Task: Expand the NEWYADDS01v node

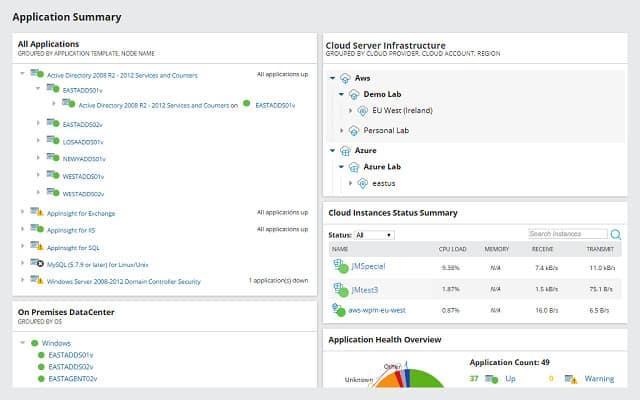Action: coord(38,158)
